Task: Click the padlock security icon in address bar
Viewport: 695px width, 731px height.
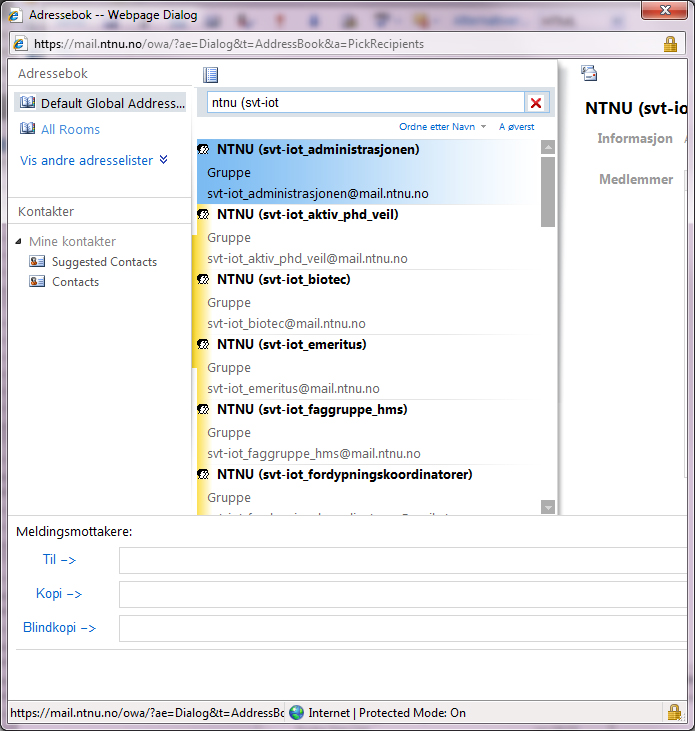Action: pos(670,44)
